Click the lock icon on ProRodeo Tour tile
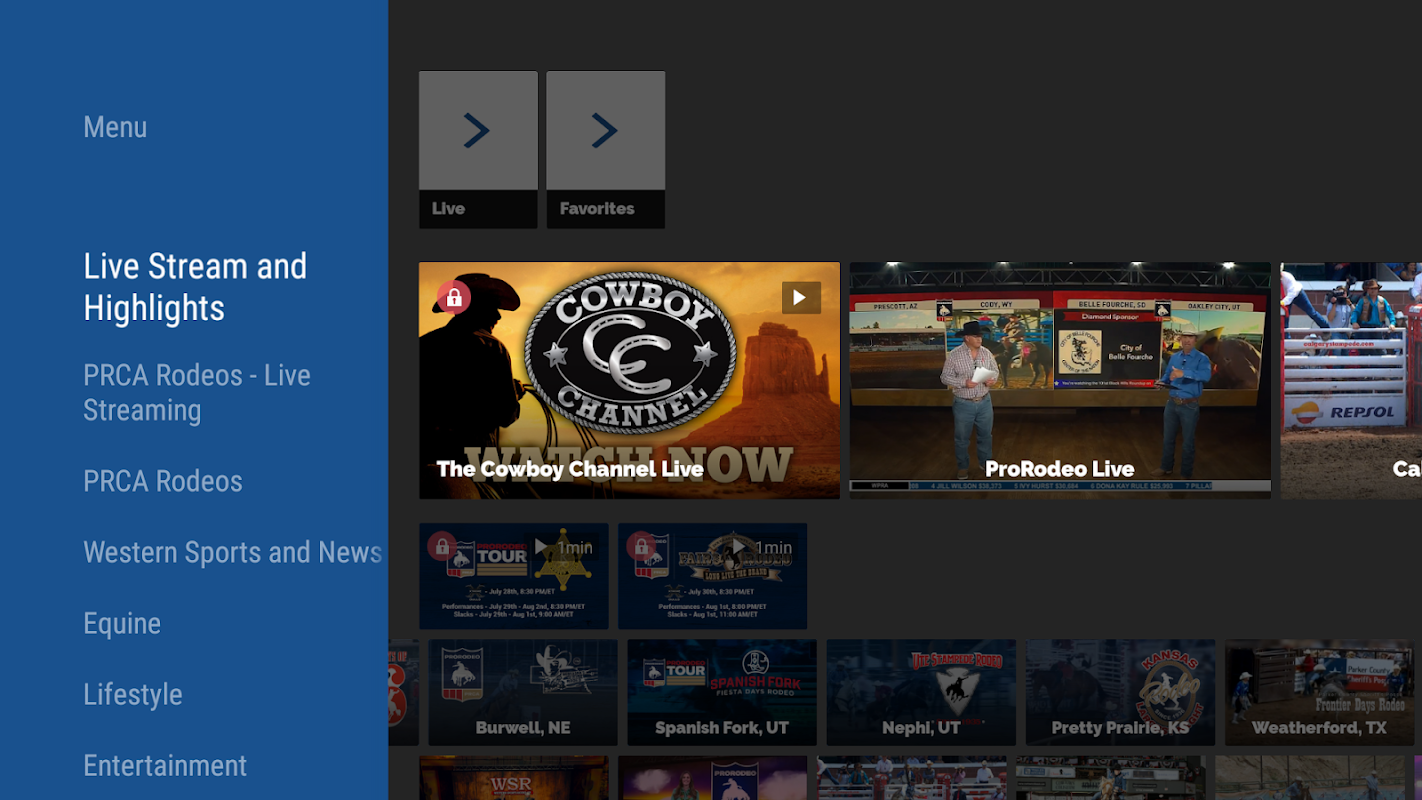The image size is (1422, 800). pos(442,547)
